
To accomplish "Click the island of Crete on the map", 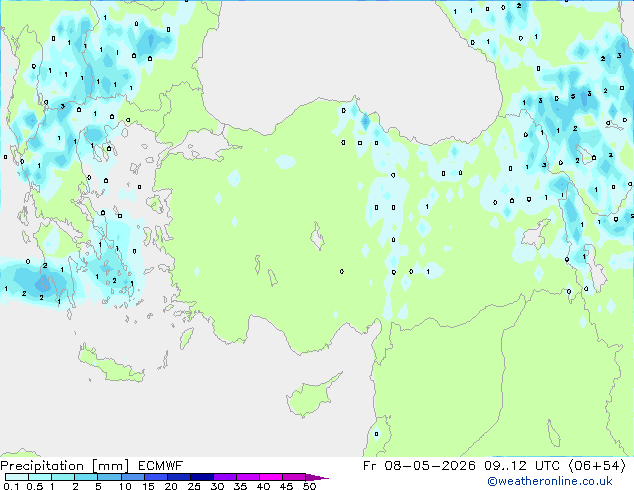I will (110, 365).
